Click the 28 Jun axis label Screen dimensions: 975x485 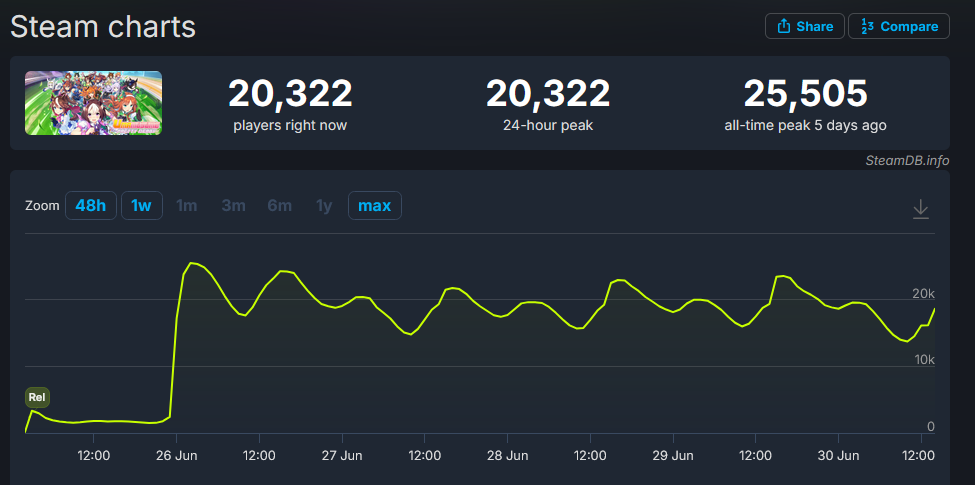click(507, 456)
